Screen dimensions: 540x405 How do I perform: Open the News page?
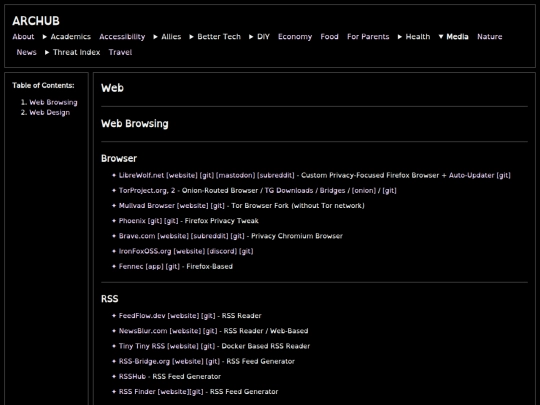[x=27, y=52]
